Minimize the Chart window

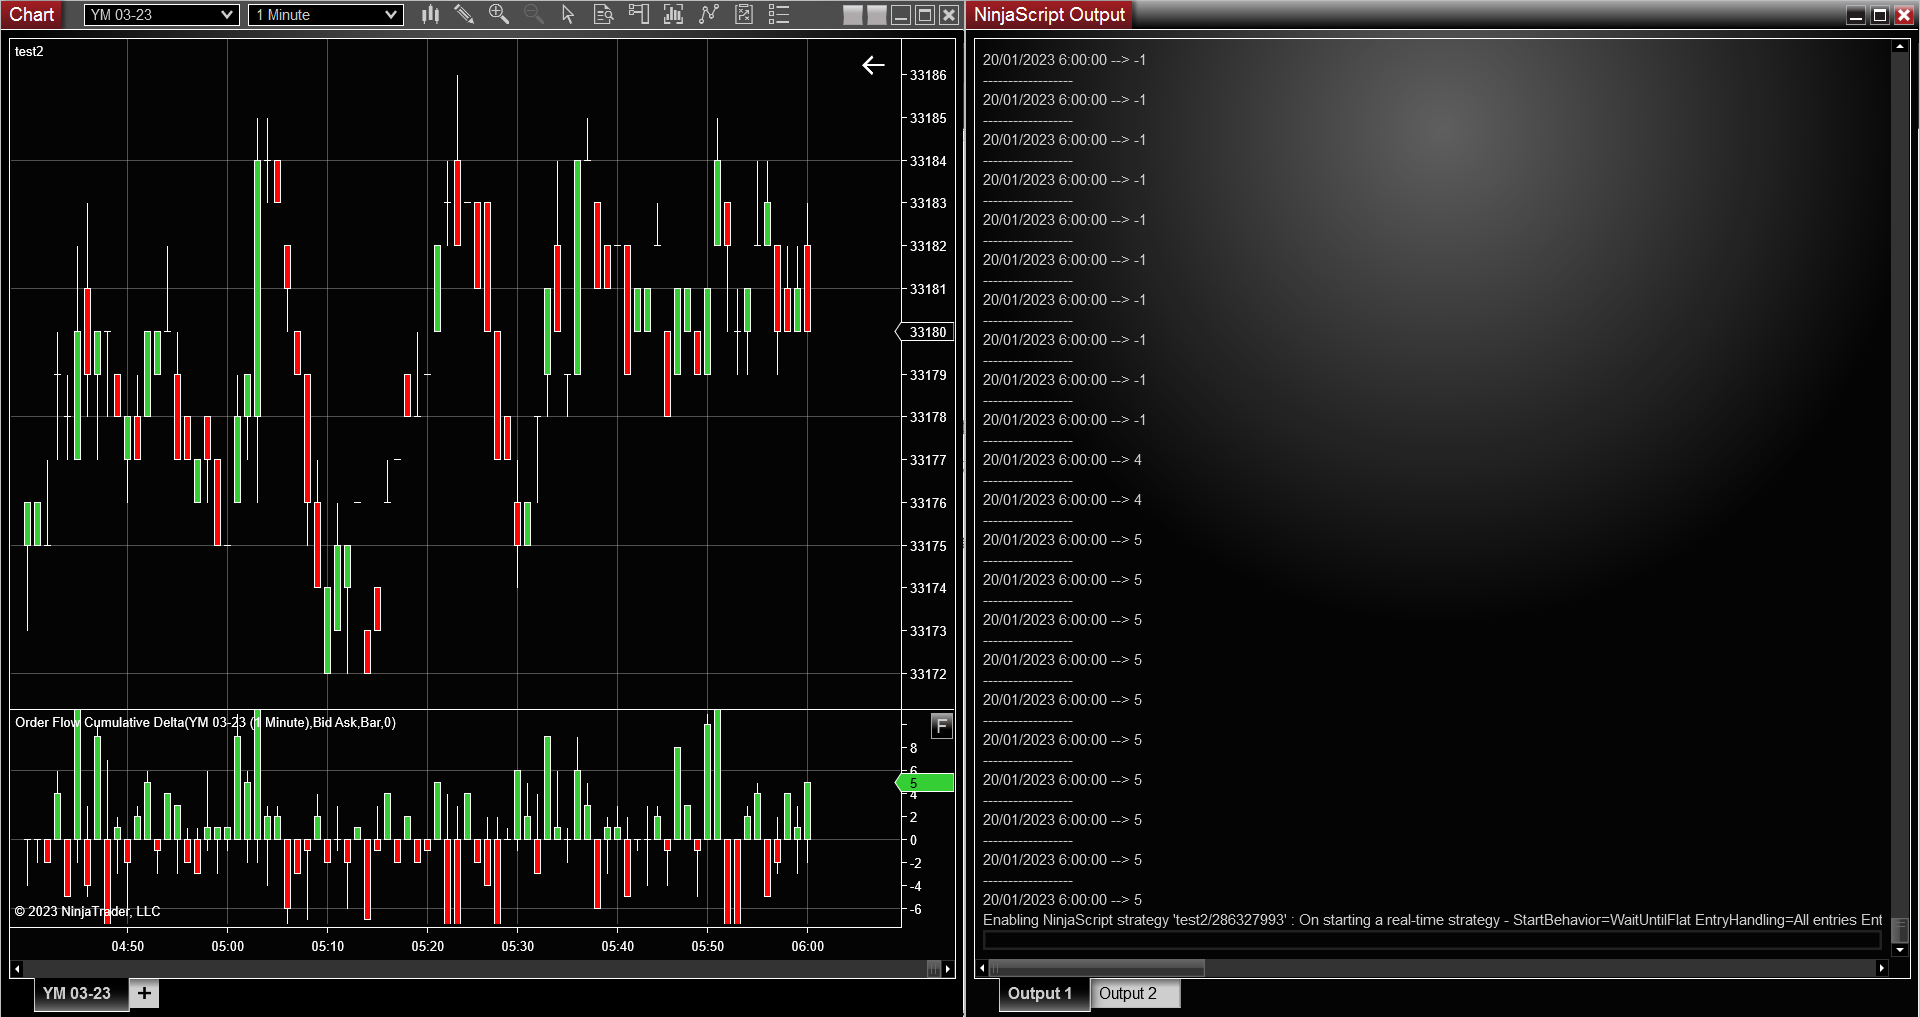click(x=901, y=15)
